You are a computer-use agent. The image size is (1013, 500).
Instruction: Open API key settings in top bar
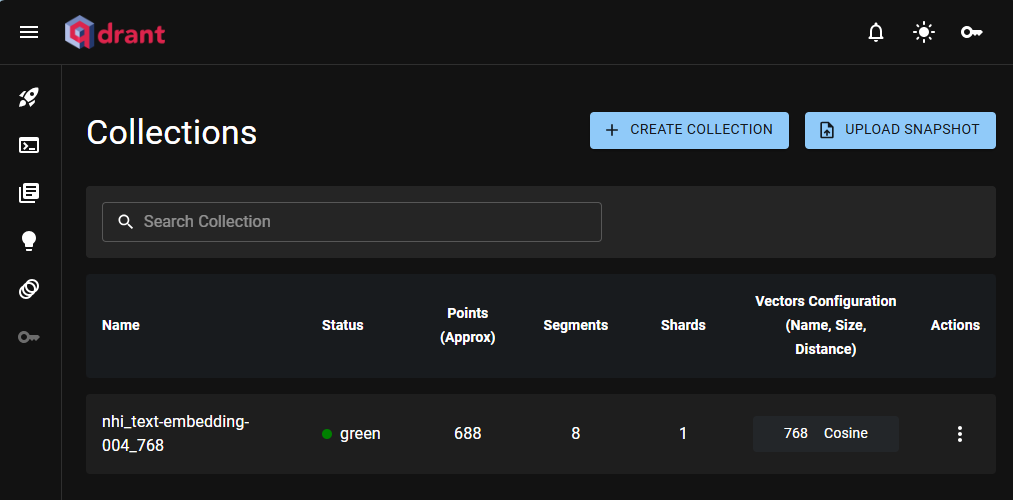971,33
